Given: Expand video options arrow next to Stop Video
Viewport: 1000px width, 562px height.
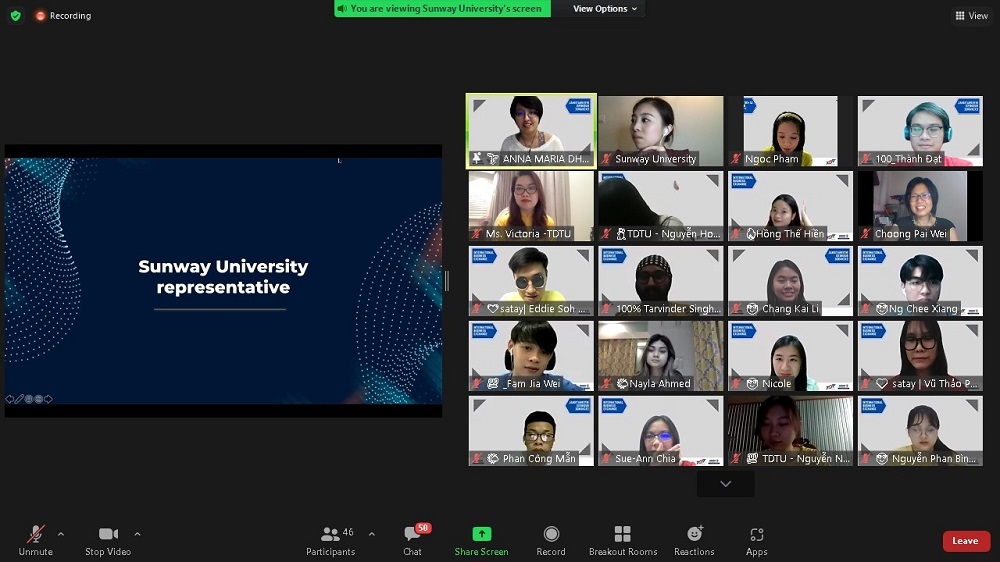Looking at the screenshot, I should (x=137, y=534).
